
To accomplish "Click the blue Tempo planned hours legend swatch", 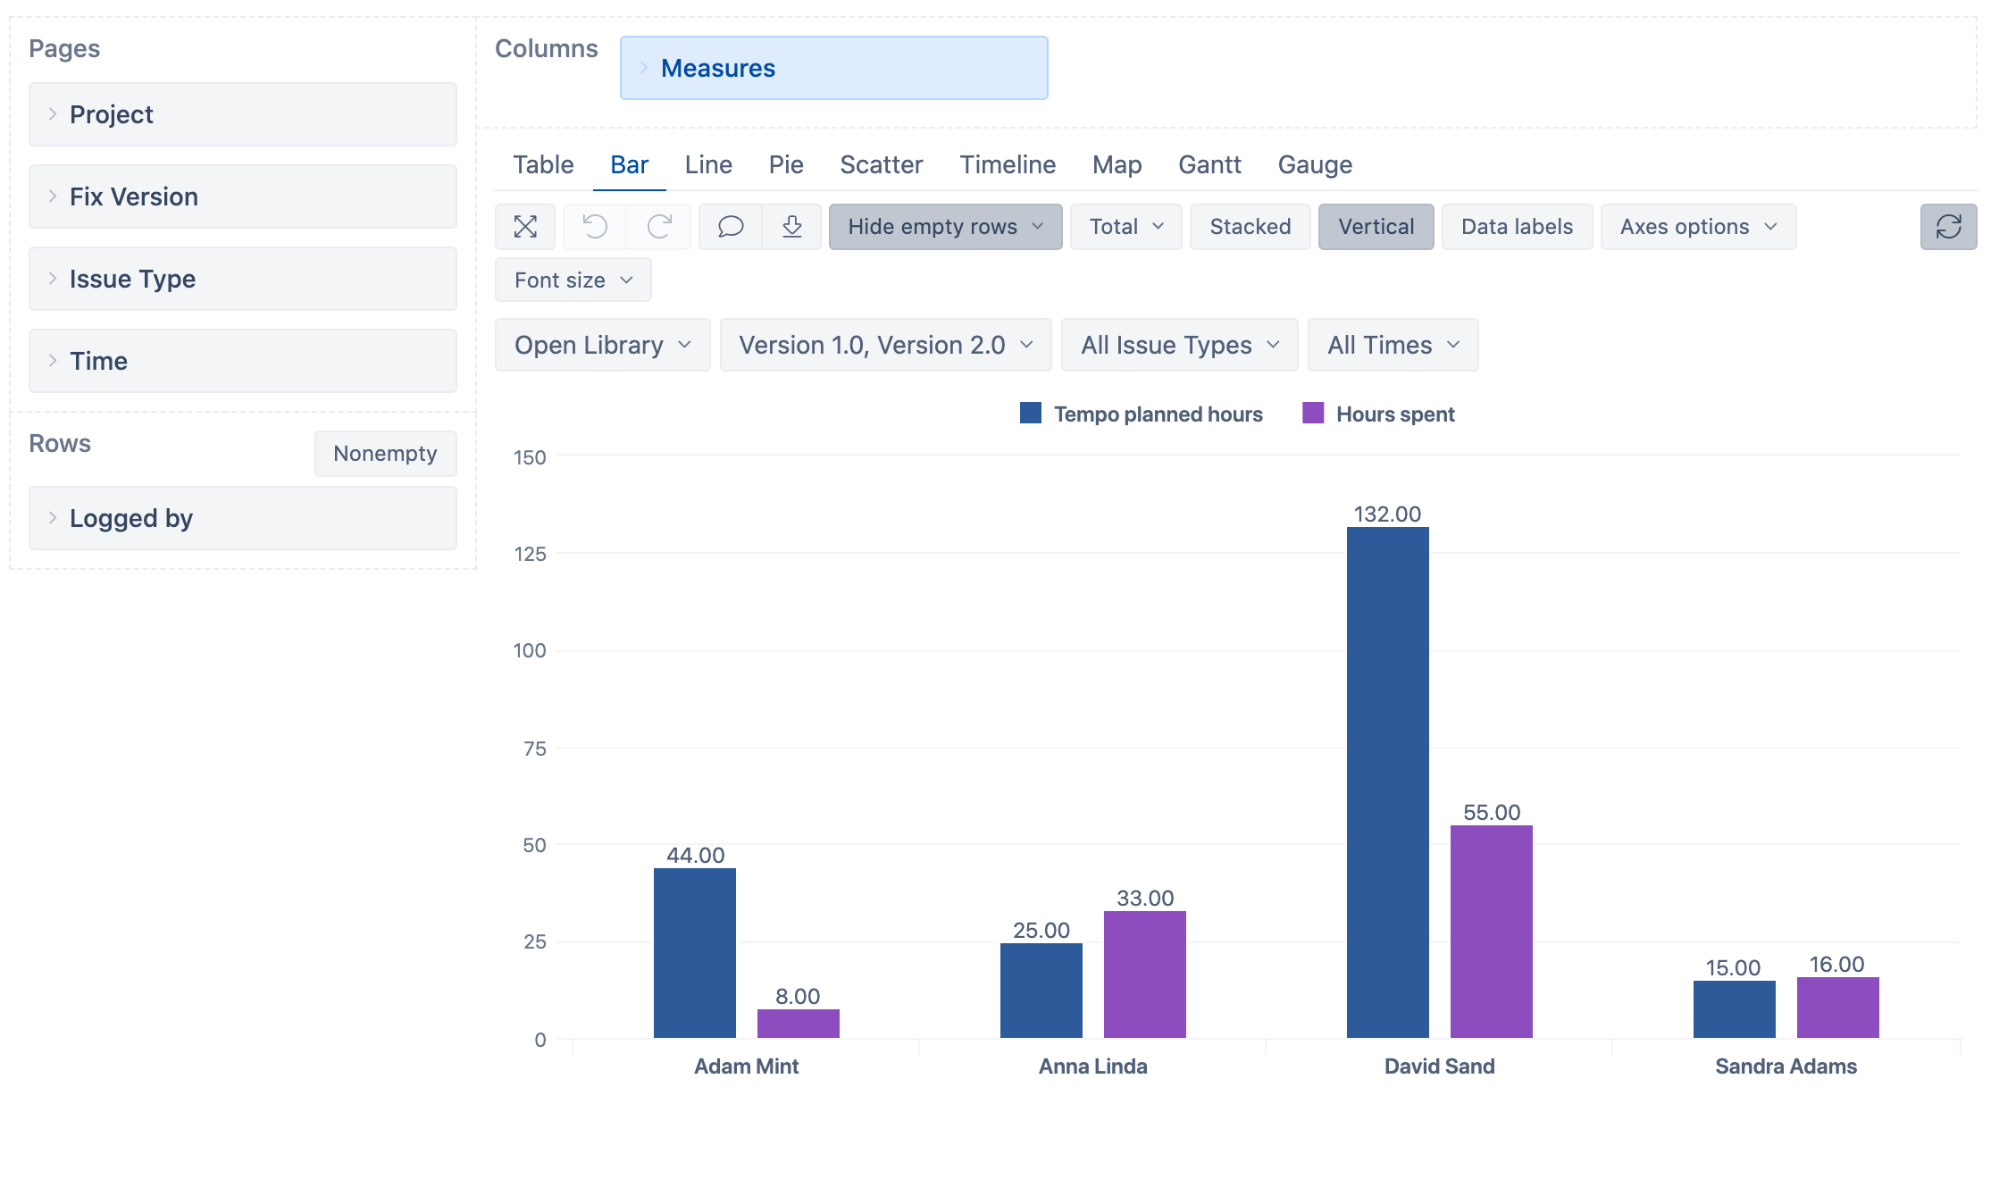I will point(1030,412).
